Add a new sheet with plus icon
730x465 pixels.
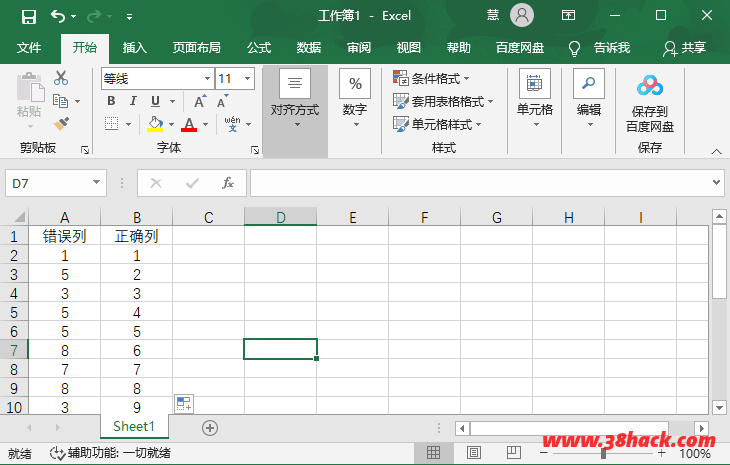coord(210,427)
